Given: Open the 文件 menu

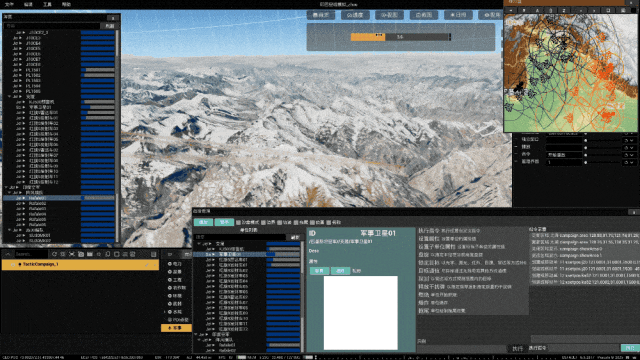Looking at the screenshot, I should click(9, 4).
